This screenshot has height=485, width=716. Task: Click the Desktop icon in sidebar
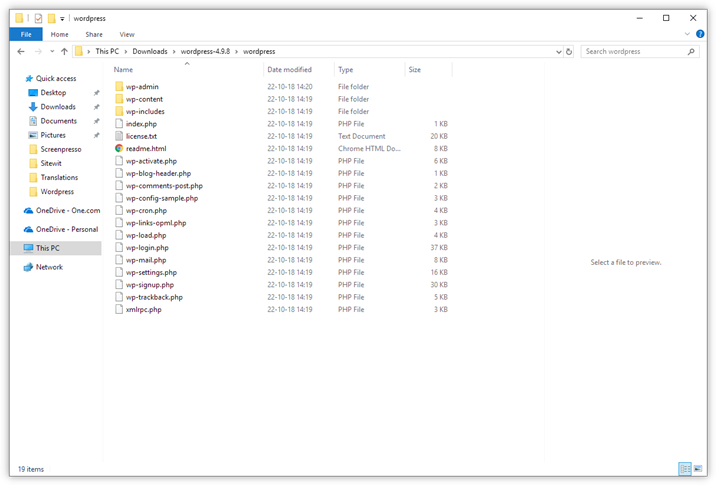click(x=33, y=93)
